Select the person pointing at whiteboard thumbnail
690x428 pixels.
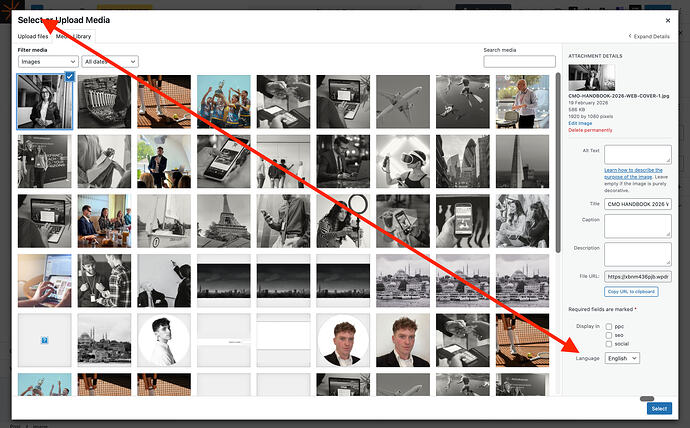tap(164, 281)
